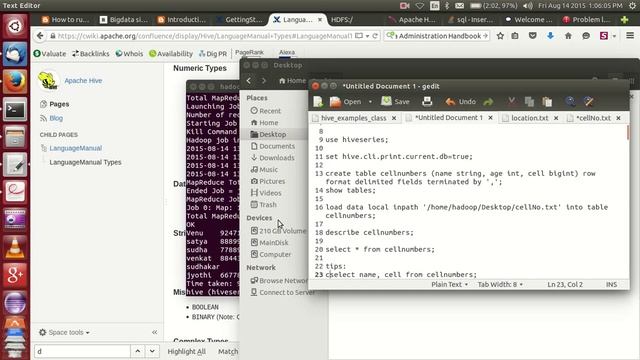This screenshot has height=360, width=640.
Task: Go back in the Files window
Action: [x=249, y=80]
